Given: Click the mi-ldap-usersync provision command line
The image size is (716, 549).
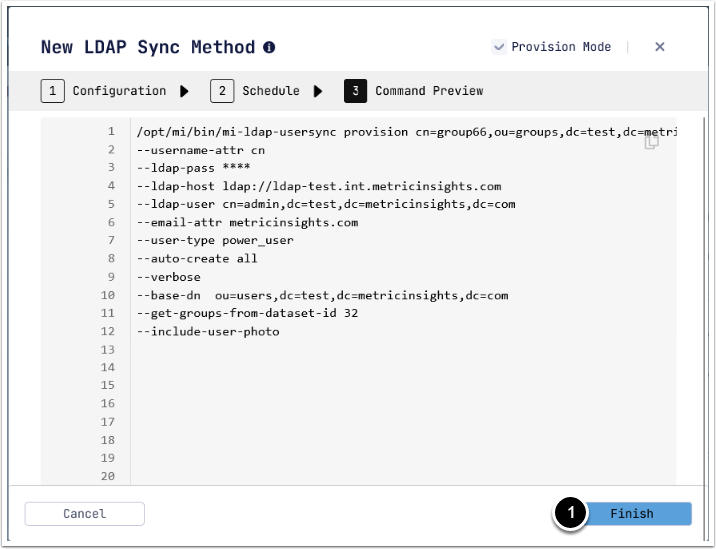Looking at the screenshot, I should (x=400, y=132).
